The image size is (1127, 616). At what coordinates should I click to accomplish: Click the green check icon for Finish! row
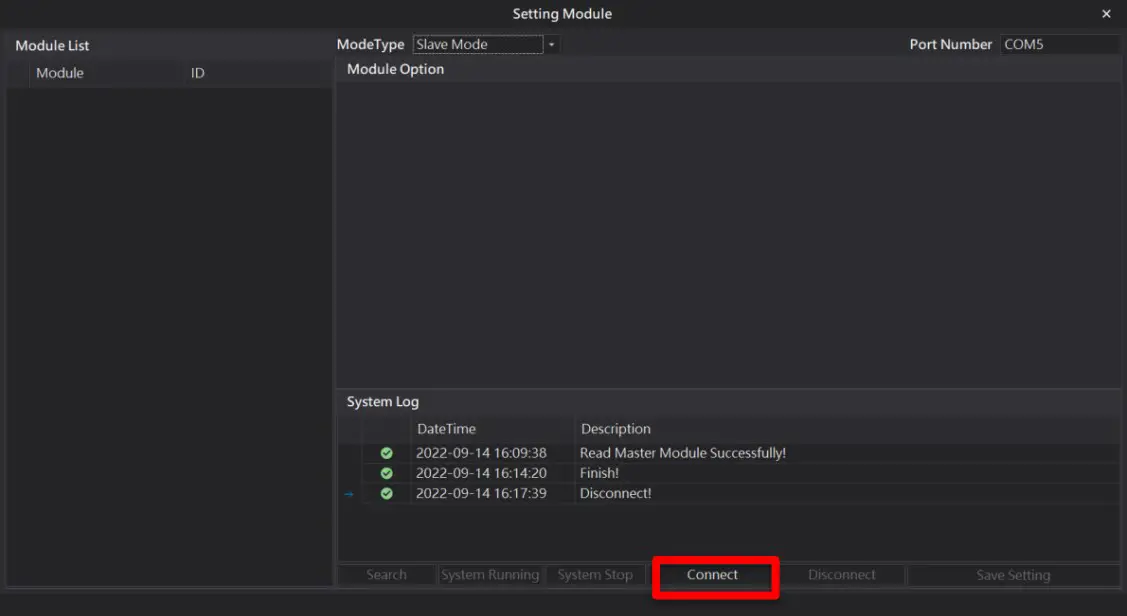coord(387,474)
